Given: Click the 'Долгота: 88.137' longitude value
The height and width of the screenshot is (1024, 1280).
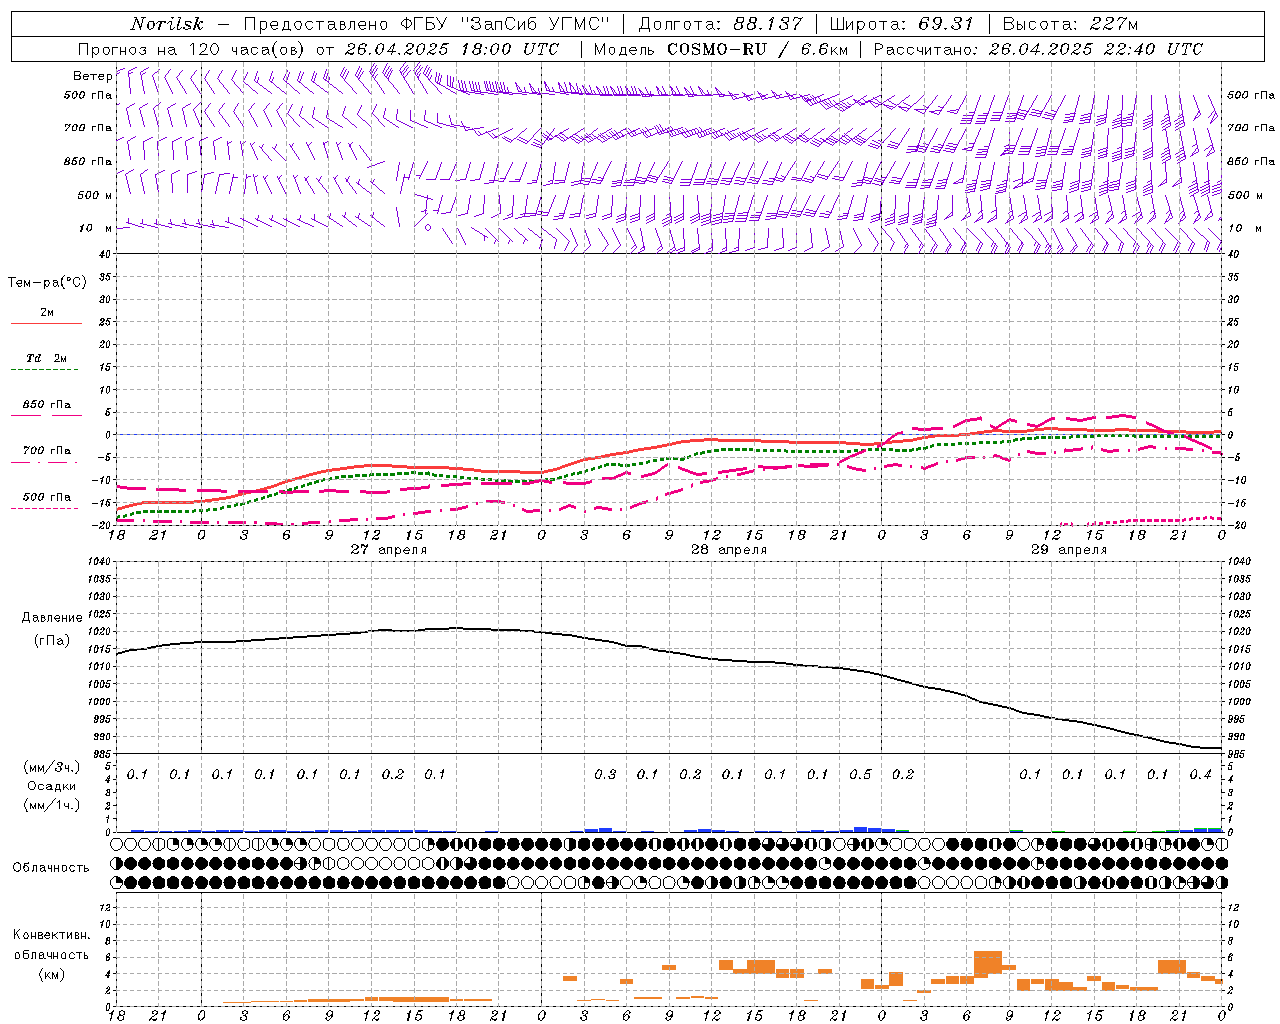Looking at the screenshot, I should [720, 24].
